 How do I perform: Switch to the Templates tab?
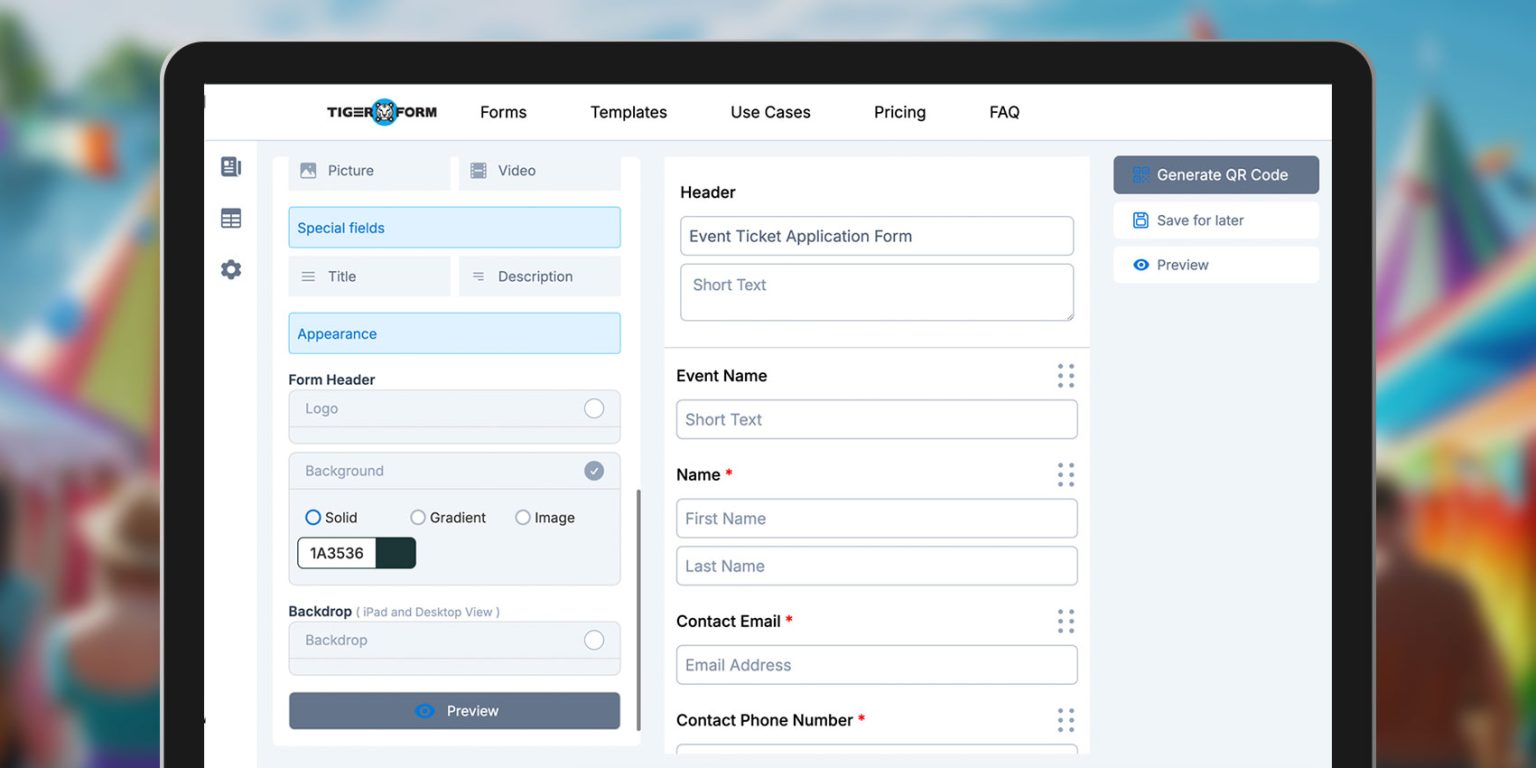[x=628, y=112]
